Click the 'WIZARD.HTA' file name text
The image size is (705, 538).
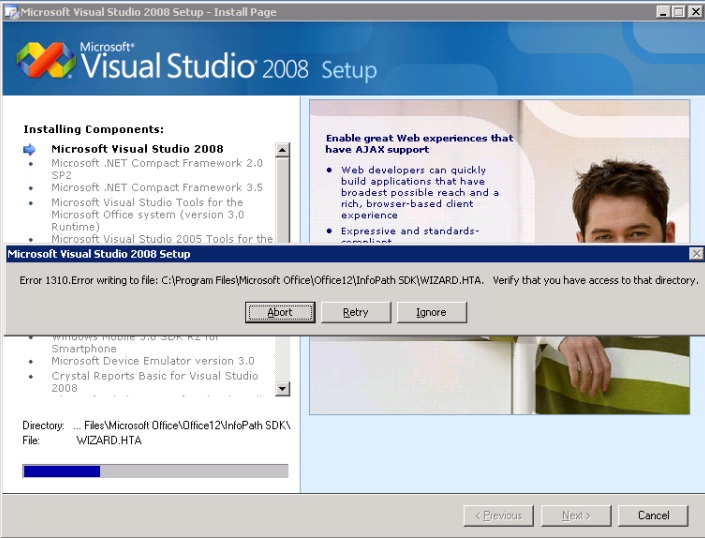tap(109, 440)
